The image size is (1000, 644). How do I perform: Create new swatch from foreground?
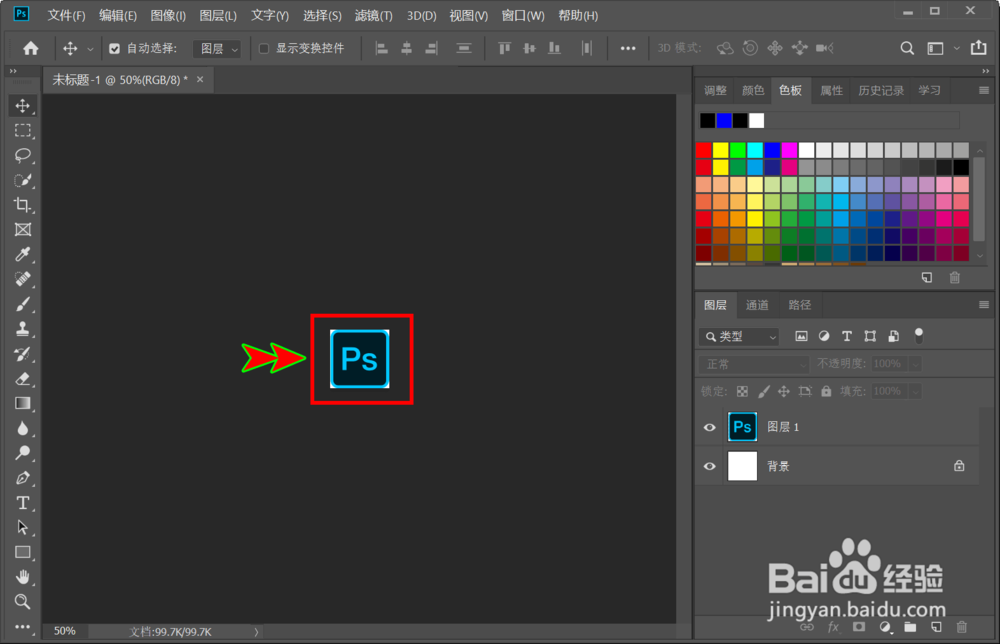(927, 277)
